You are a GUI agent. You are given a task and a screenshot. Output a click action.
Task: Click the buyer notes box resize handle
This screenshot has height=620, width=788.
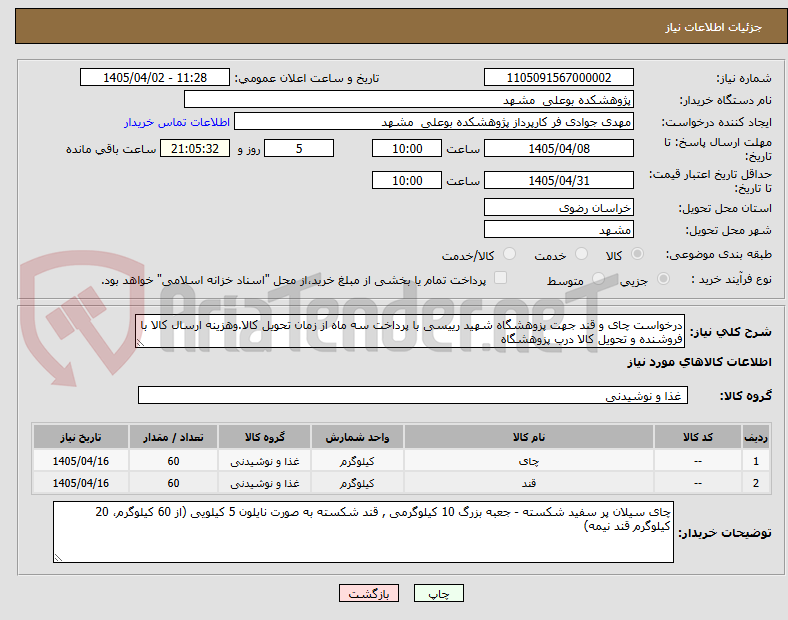pos(58,557)
